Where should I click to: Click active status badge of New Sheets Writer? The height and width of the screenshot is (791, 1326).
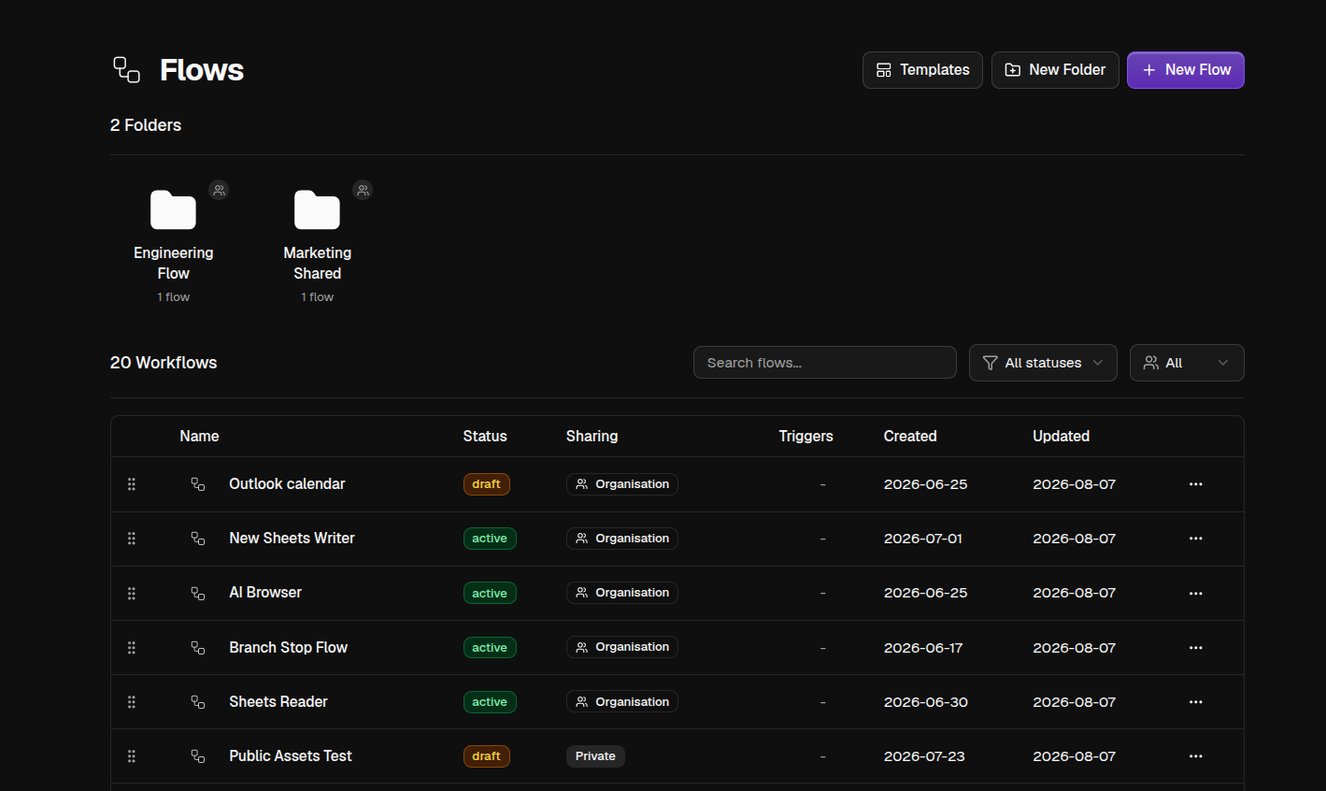(x=490, y=538)
